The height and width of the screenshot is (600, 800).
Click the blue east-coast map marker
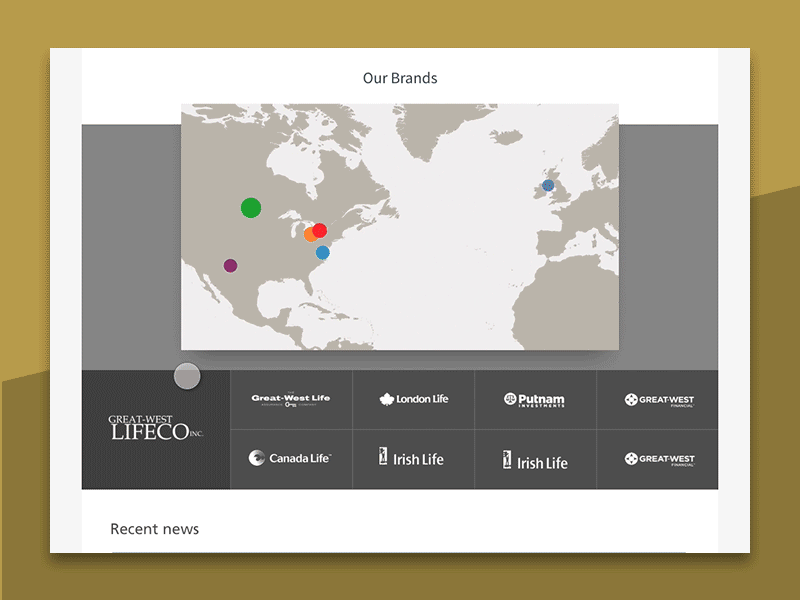tap(321, 252)
